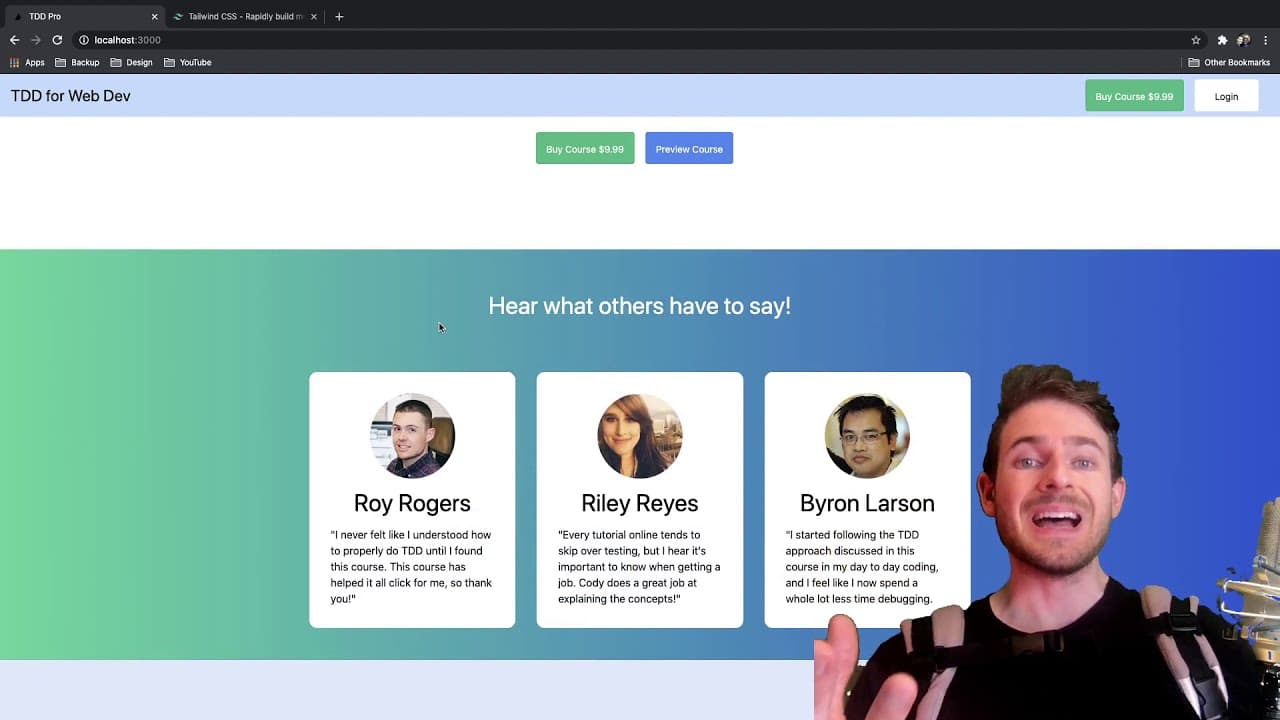Bookmark this page with the star icon
This screenshot has height=720, width=1280.
[1196, 40]
